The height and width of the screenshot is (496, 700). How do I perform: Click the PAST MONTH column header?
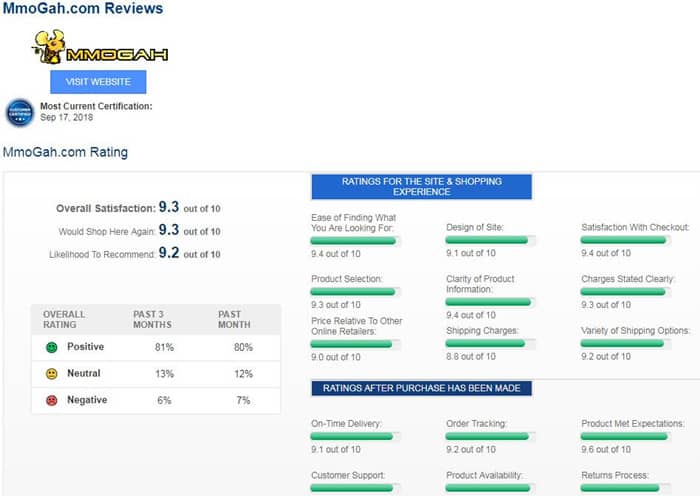pyautogui.click(x=234, y=320)
